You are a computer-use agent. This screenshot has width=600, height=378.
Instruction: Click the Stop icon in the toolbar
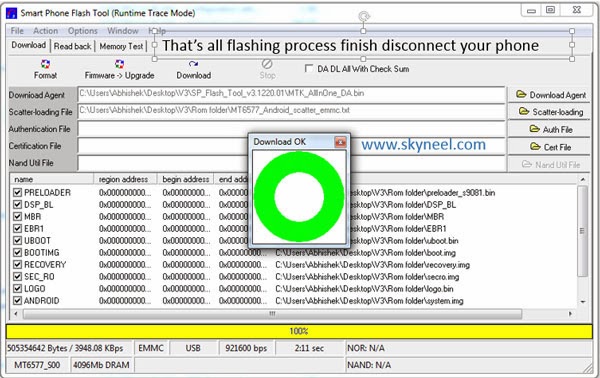tap(267, 64)
